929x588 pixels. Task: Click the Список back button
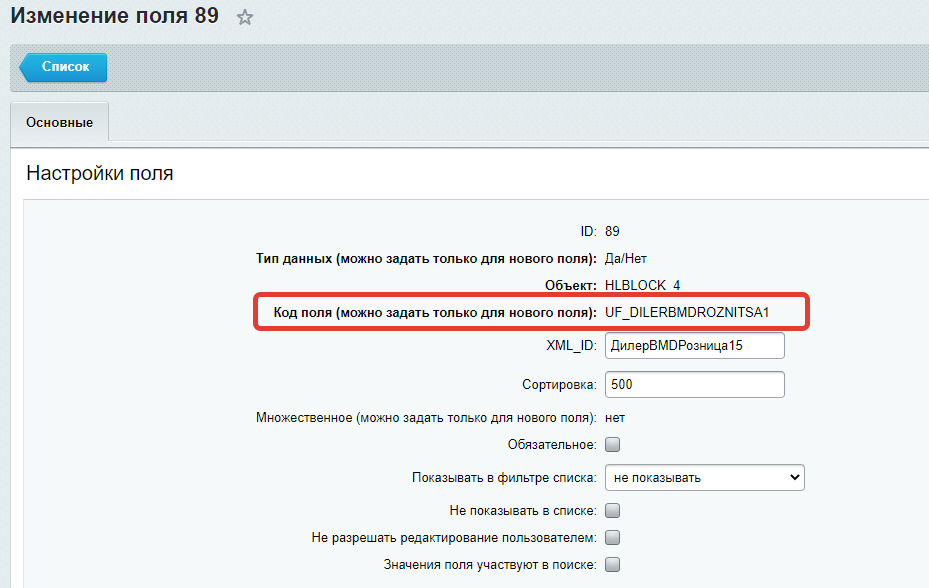(x=65, y=67)
